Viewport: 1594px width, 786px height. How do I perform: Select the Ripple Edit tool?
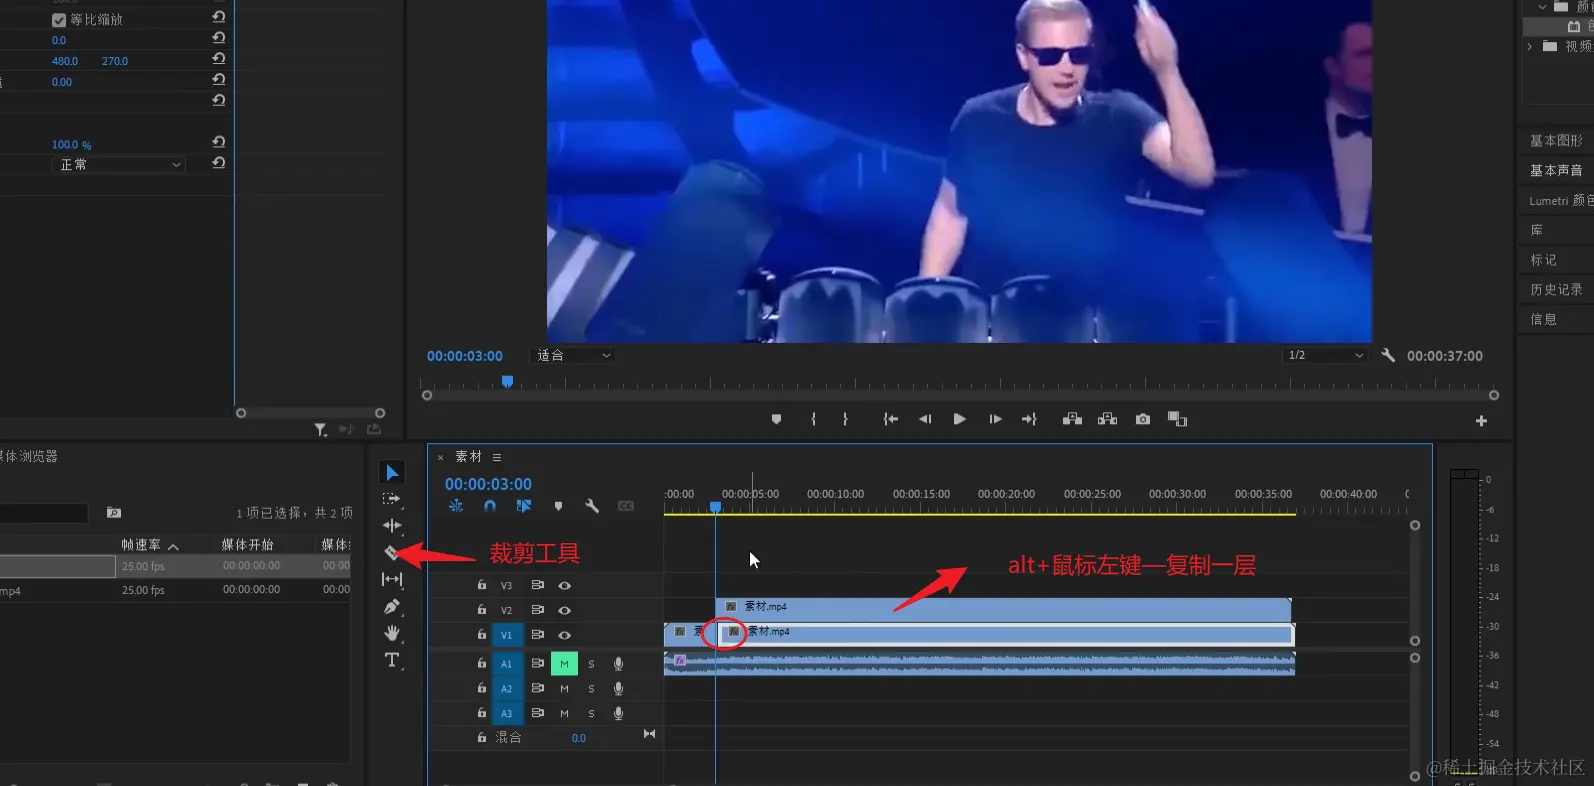pos(392,525)
